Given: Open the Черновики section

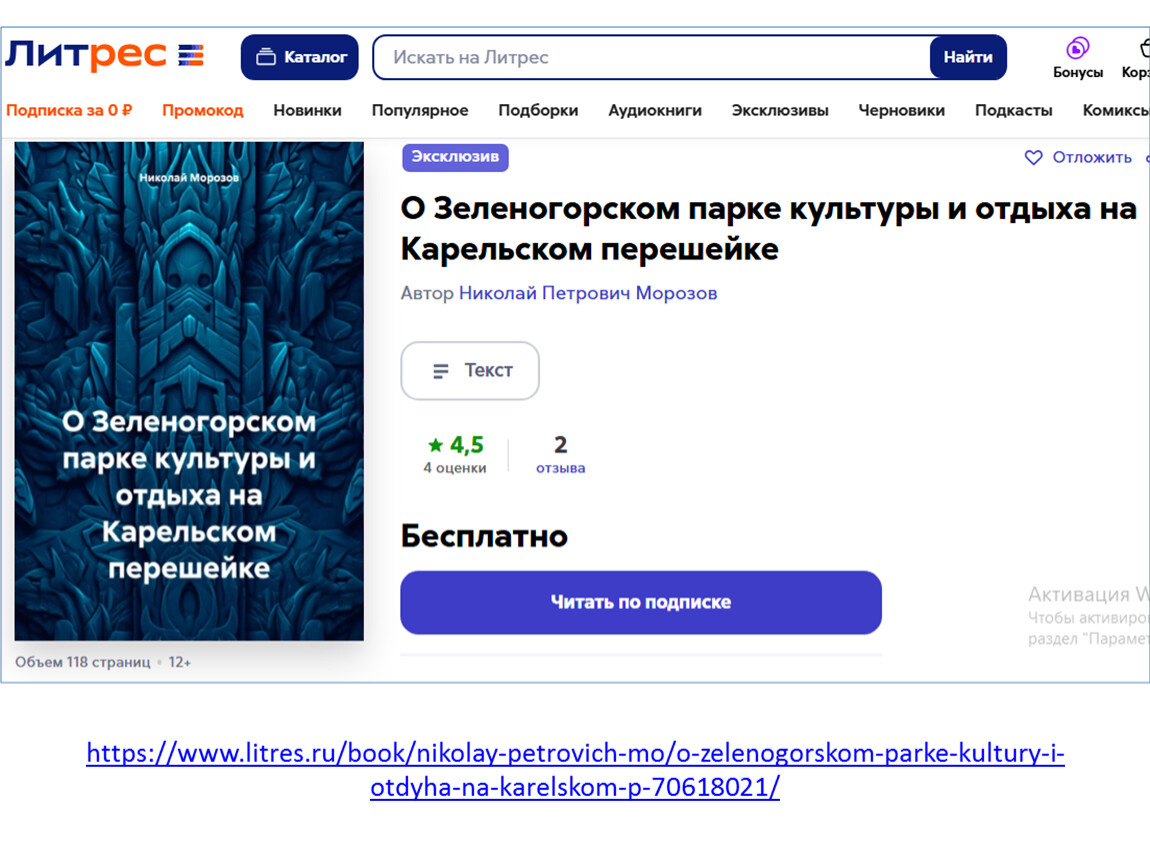Looking at the screenshot, I should tap(901, 110).
